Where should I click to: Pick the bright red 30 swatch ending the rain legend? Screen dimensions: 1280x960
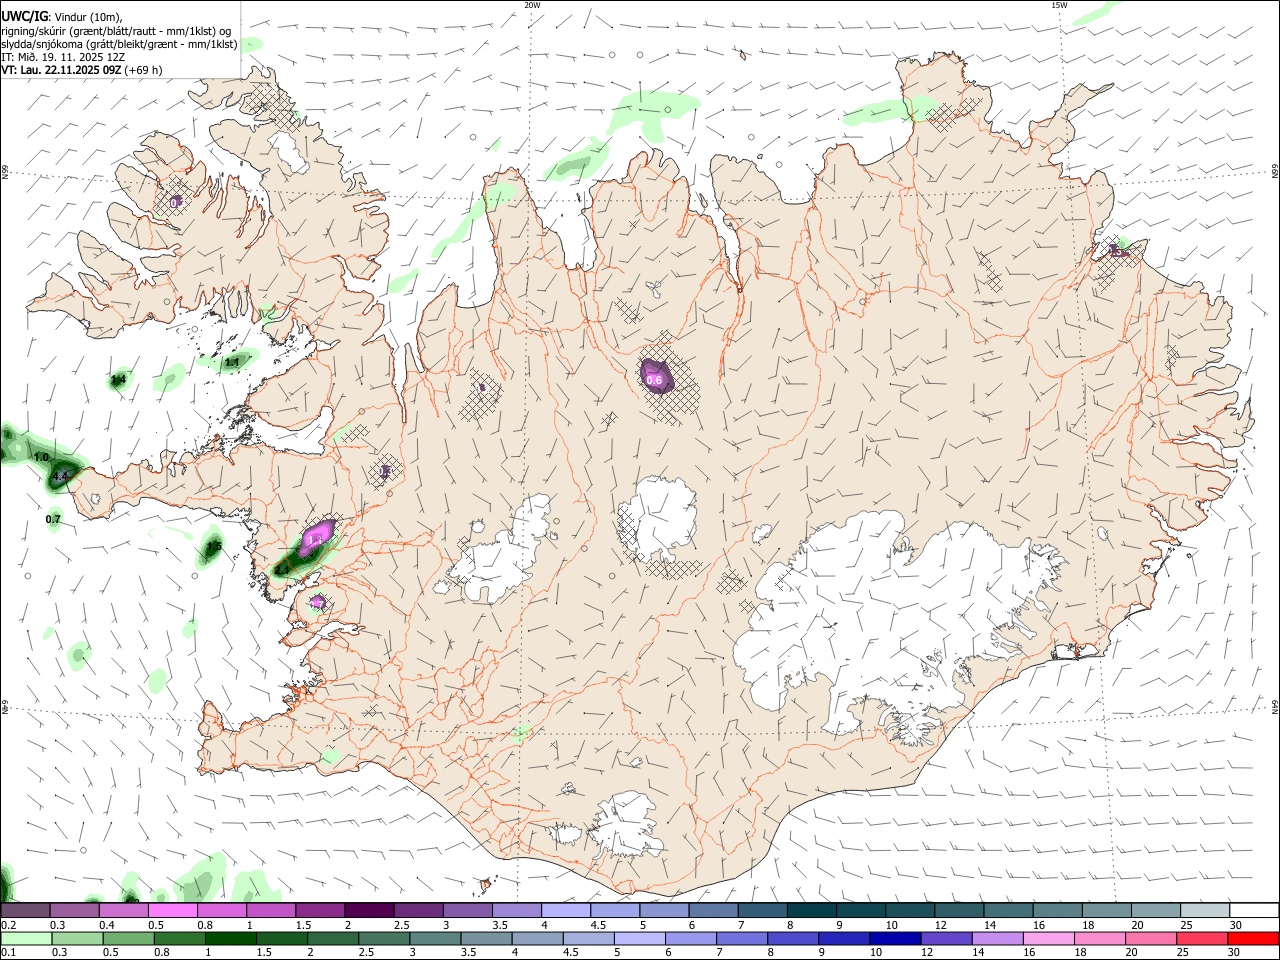pos(1252,938)
